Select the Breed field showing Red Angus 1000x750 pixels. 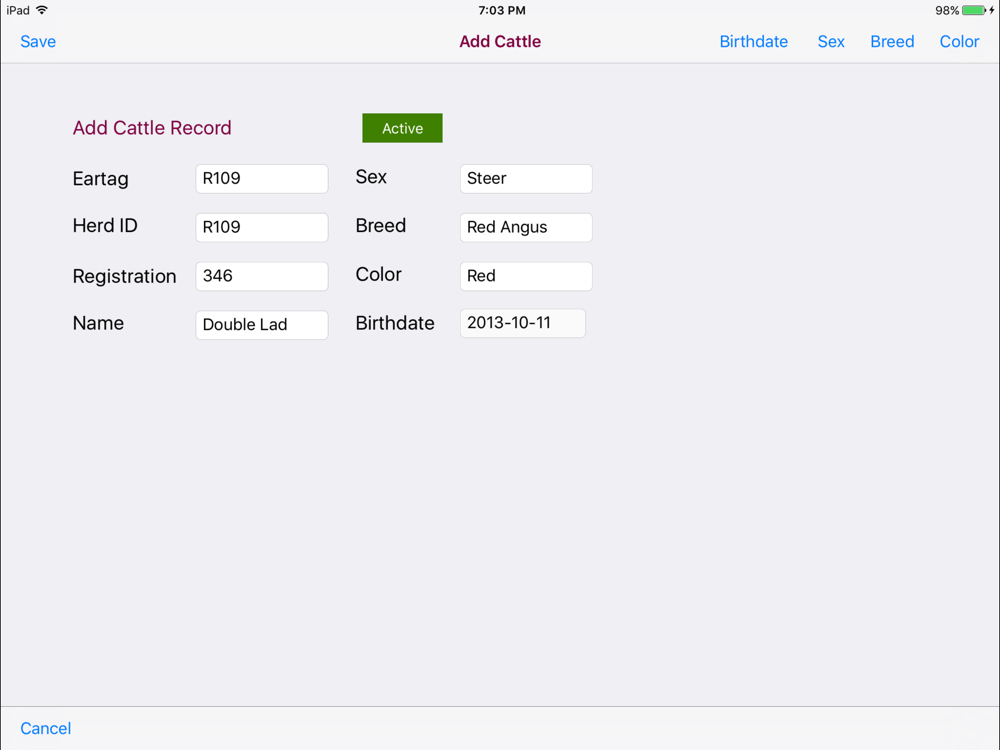click(x=526, y=227)
